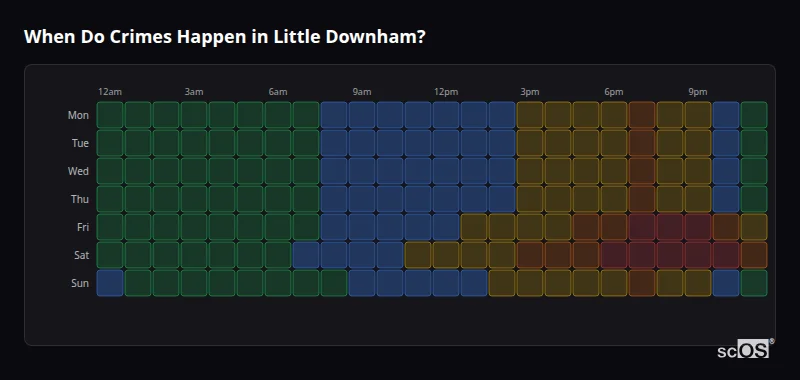800x380 pixels.
Task: Click the "6pm" column label
Action: pos(614,92)
